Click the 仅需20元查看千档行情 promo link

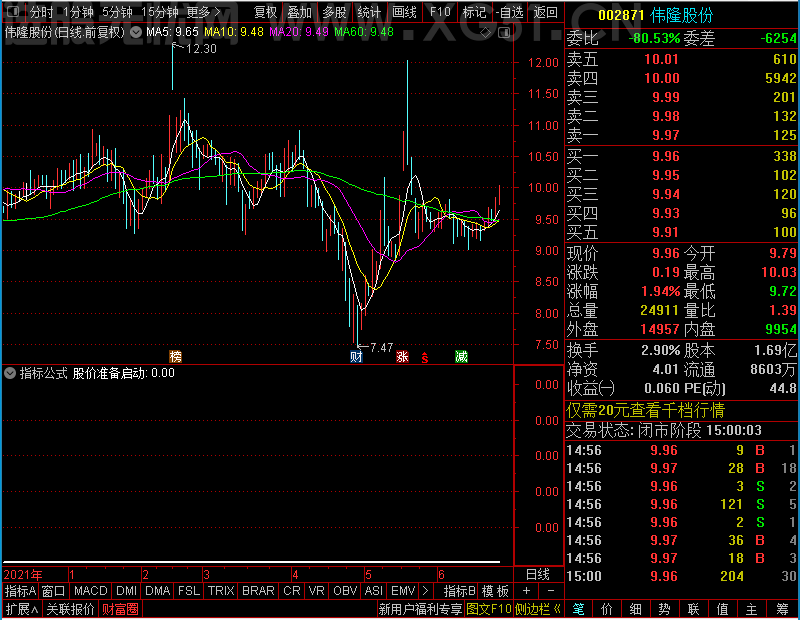point(645,410)
